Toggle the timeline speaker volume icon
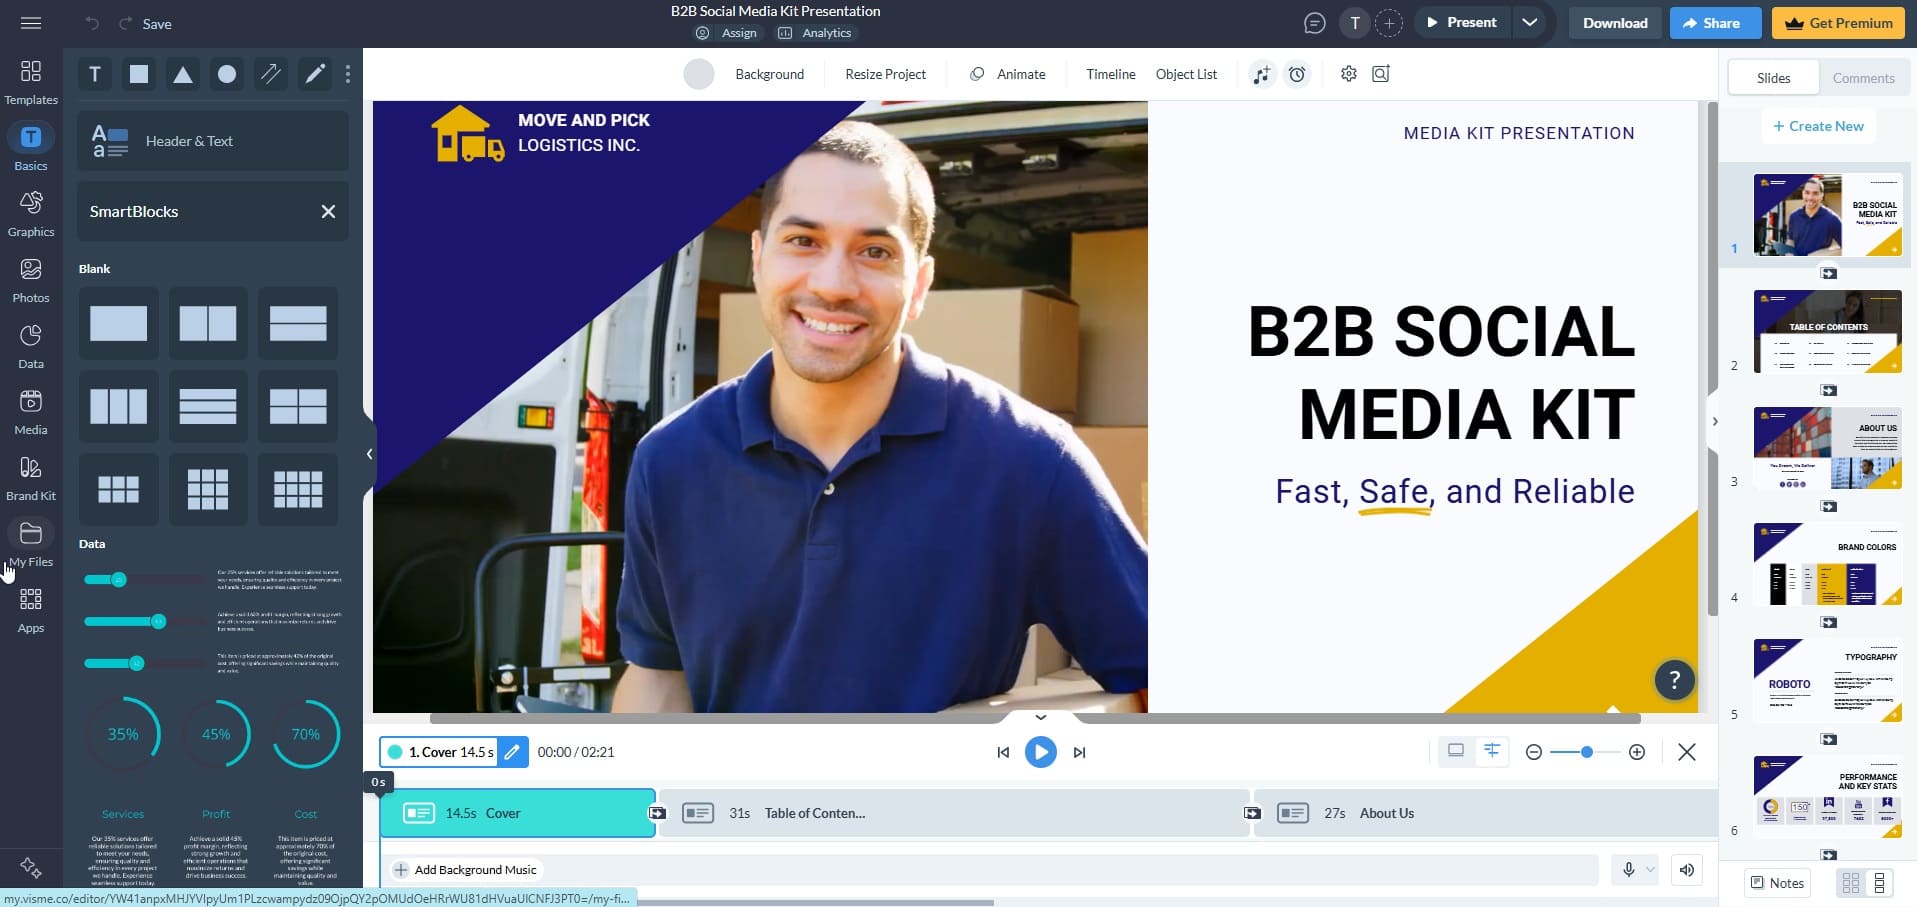Viewport: 1917px width, 907px height. [x=1687, y=870]
